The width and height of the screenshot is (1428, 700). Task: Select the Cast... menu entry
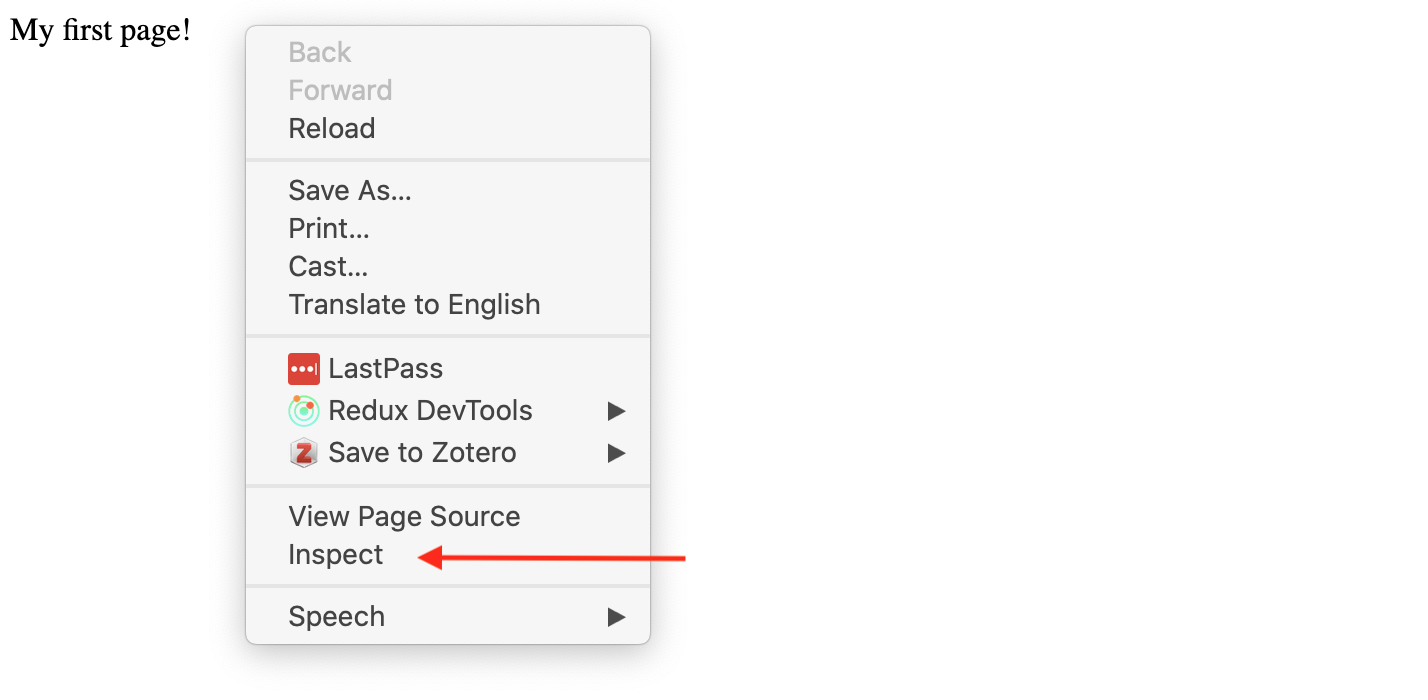[328, 267]
